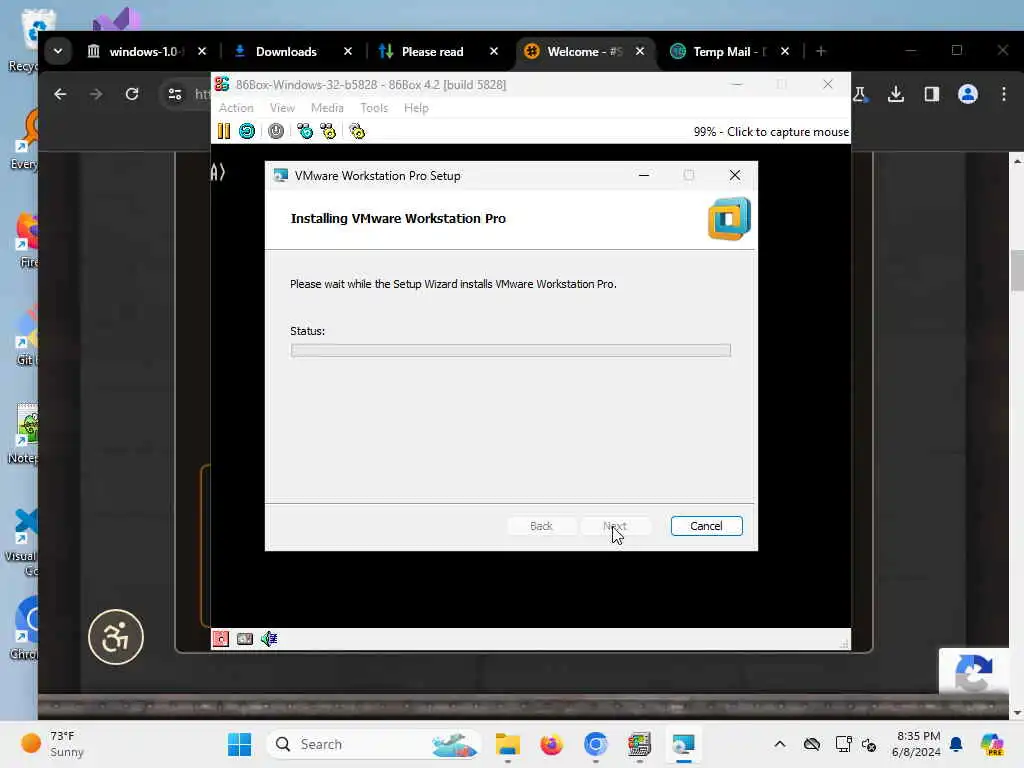Open the 86Box Help menu
The height and width of the screenshot is (768, 1024).
point(416,108)
